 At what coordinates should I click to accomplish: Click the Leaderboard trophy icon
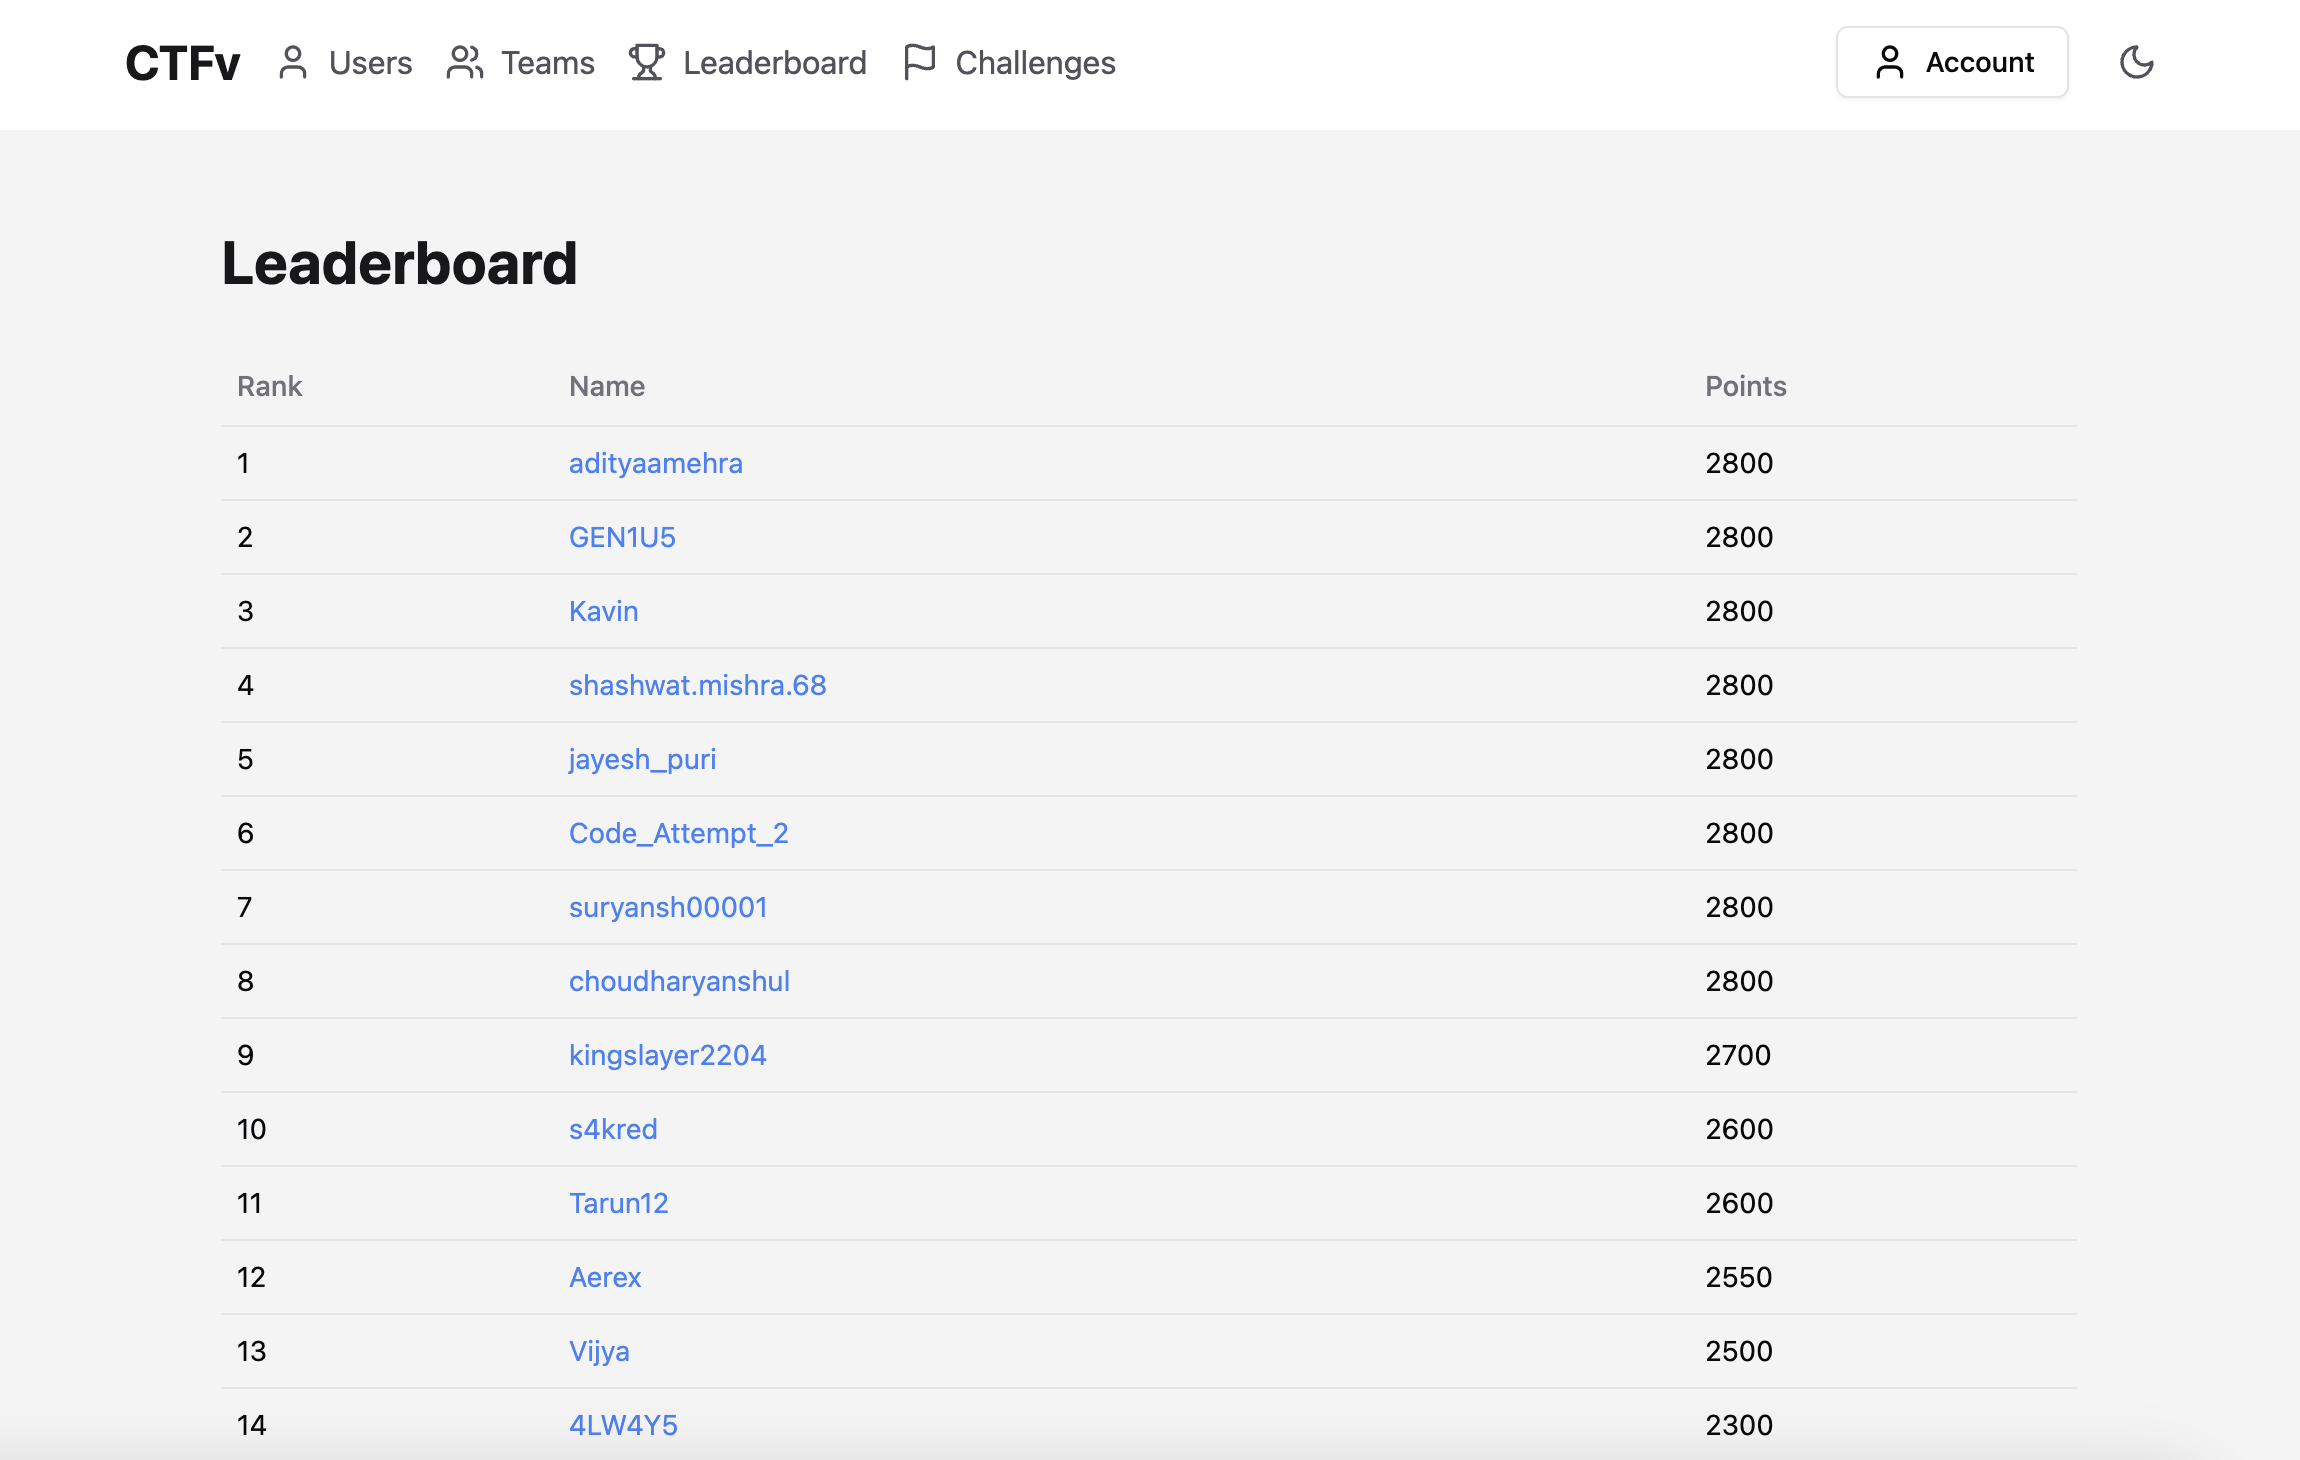pos(646,62)
